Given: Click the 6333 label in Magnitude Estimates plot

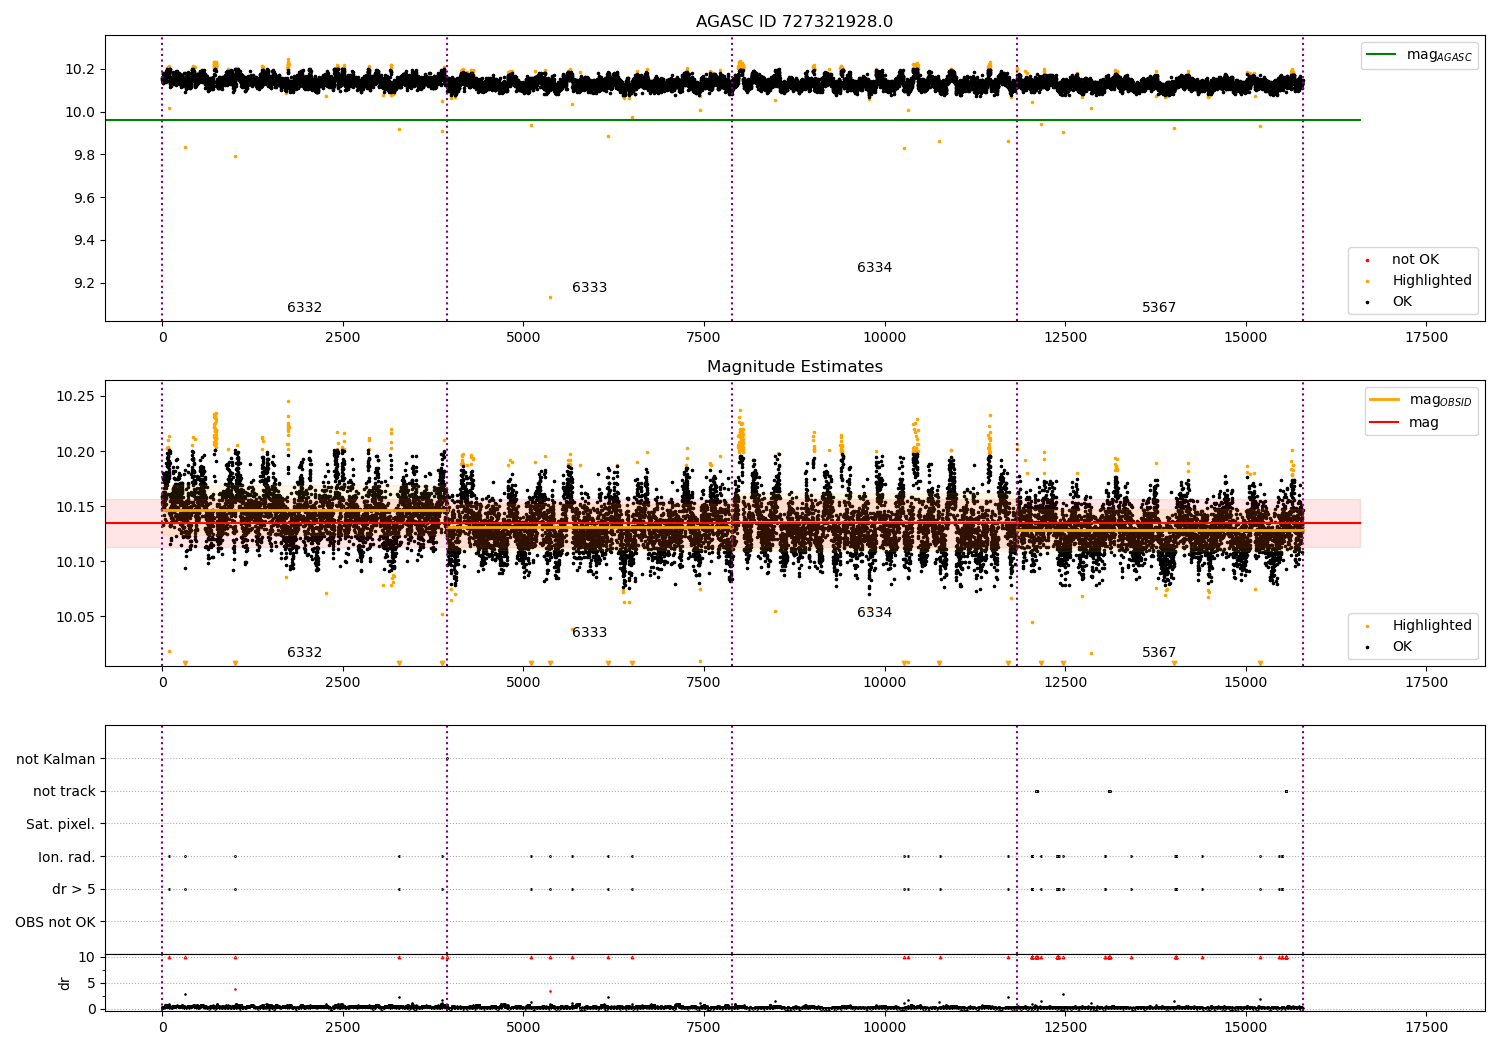Looking at the screenshot, I should click(x=590, y=633).
